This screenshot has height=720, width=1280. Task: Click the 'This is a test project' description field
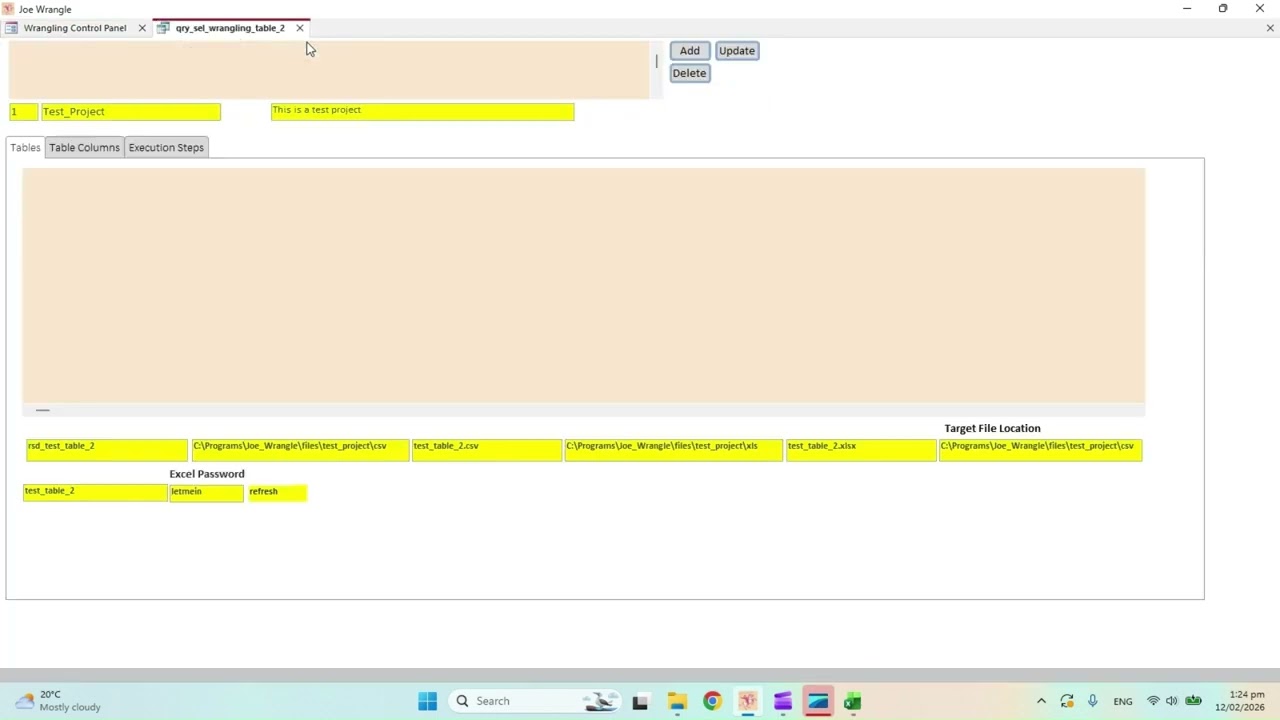tap(422, 112)
